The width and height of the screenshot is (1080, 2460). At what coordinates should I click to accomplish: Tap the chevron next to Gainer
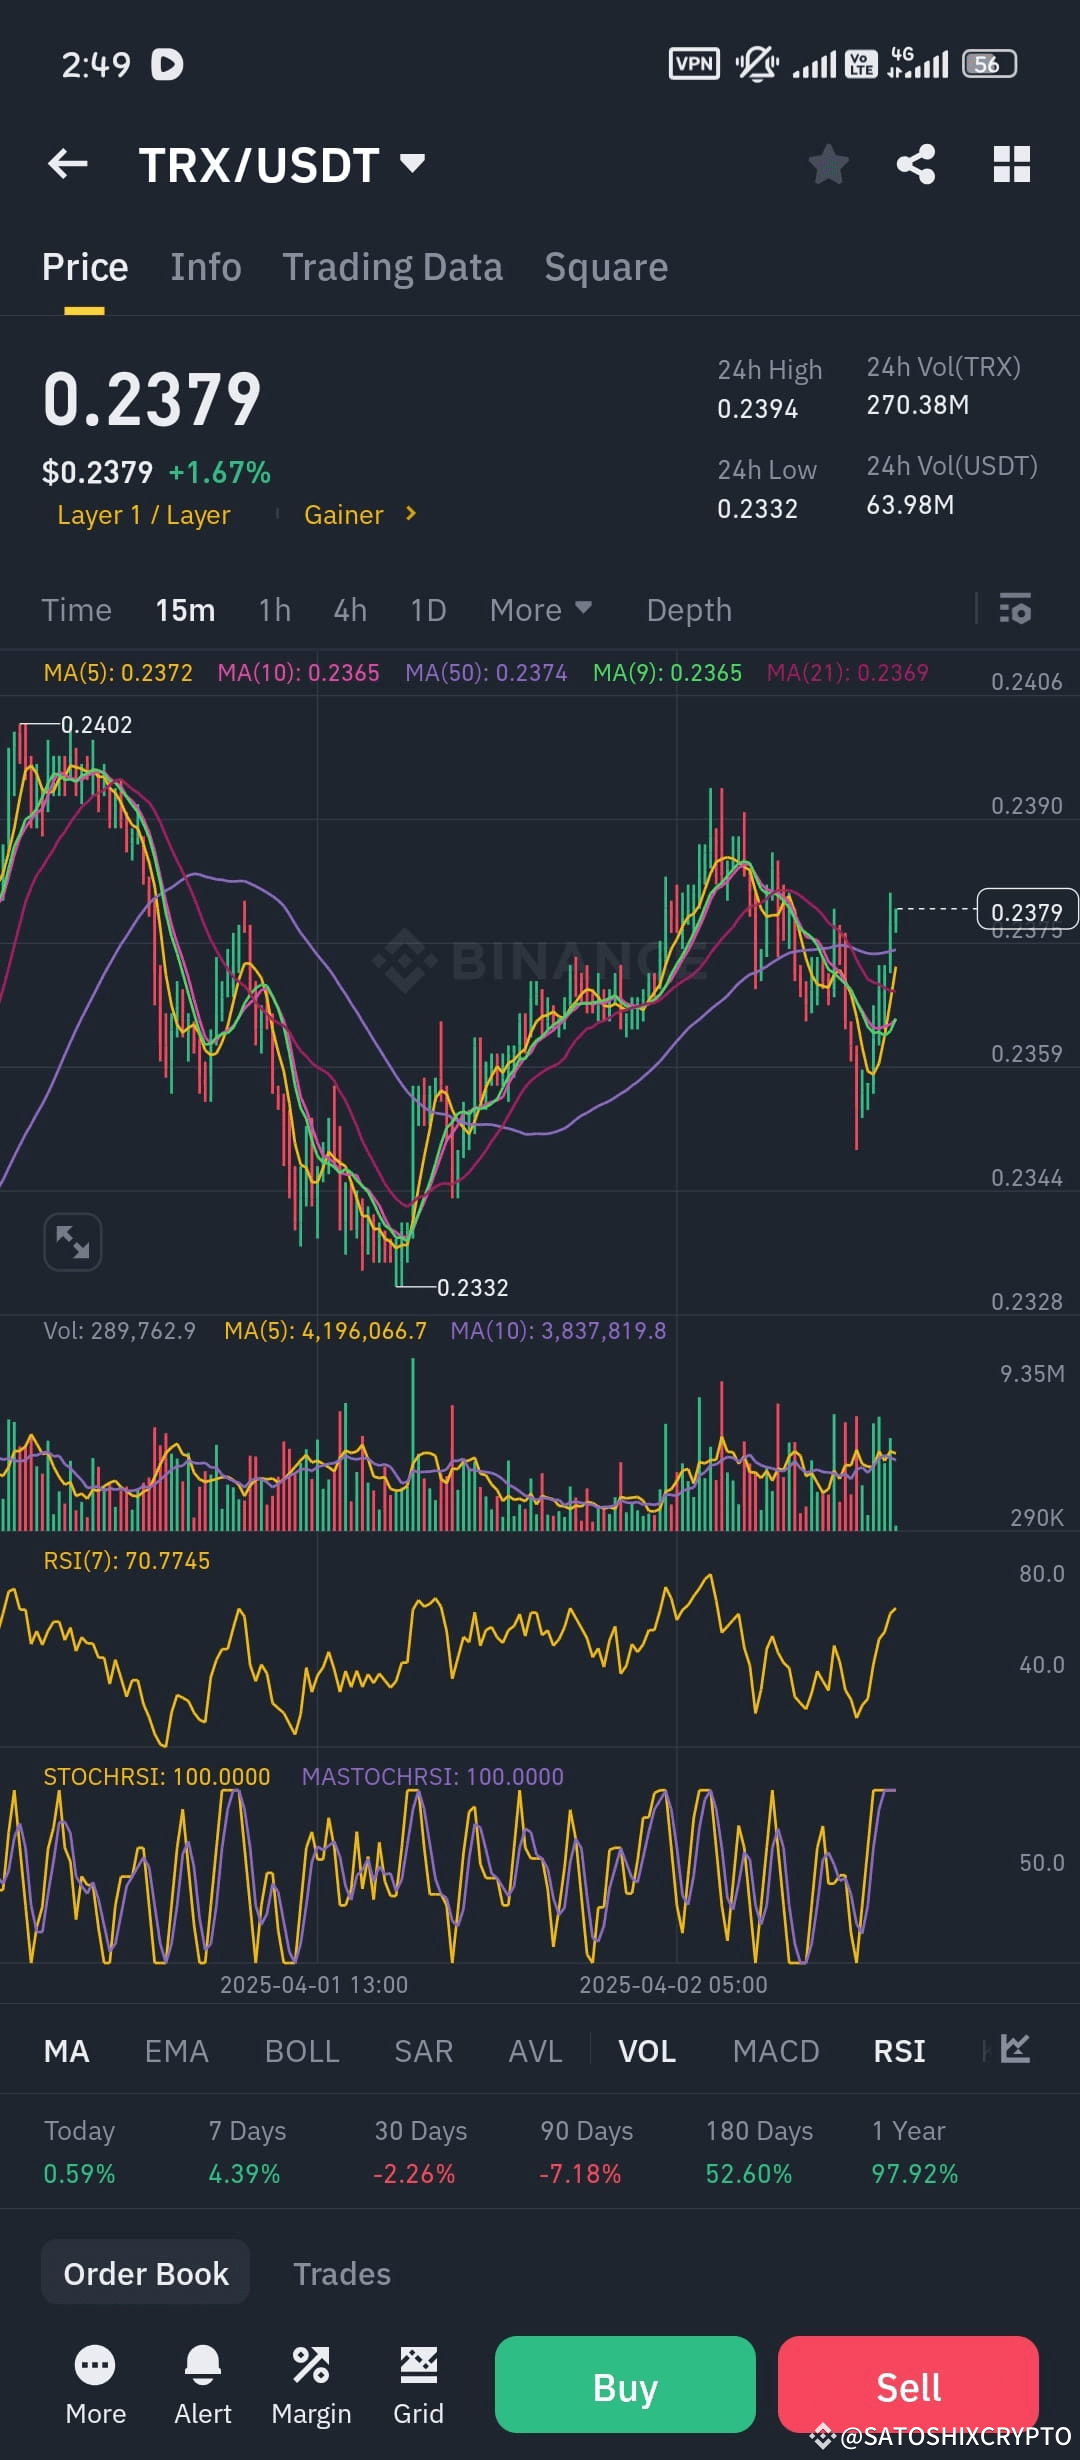tap(410, 514)
